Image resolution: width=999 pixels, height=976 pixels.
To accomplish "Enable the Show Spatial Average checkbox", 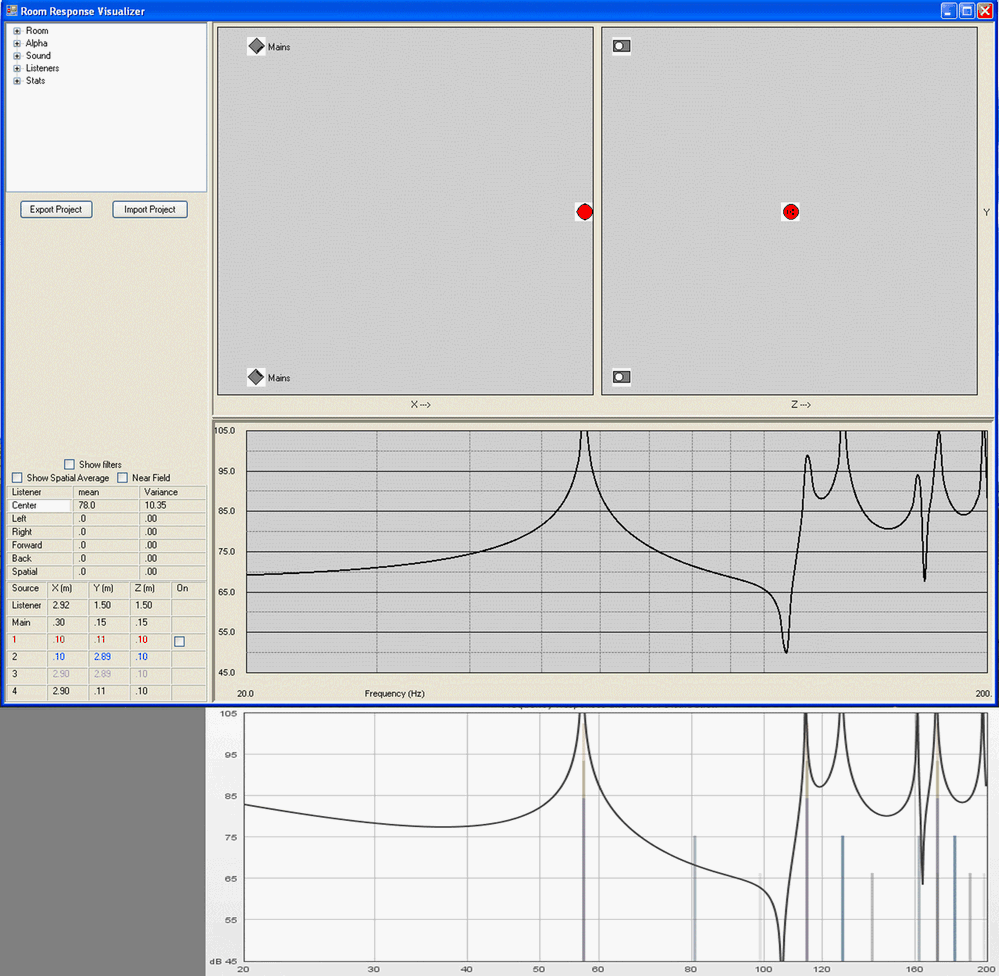I will [x=17, y=478].
